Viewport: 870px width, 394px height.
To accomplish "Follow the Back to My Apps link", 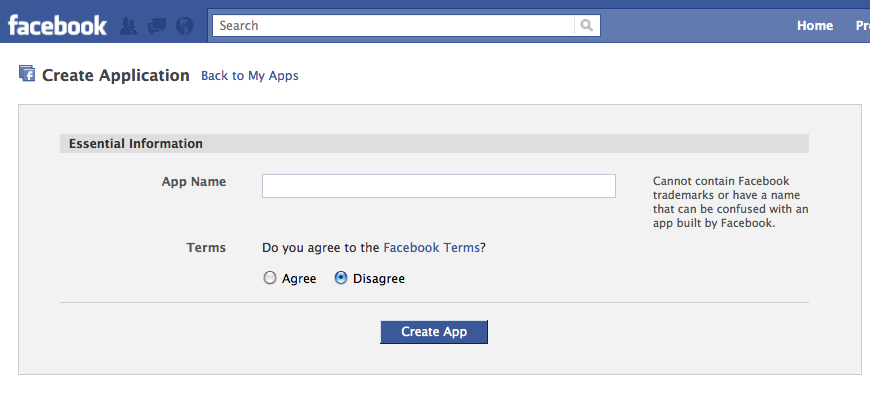I will coord(250,75).
